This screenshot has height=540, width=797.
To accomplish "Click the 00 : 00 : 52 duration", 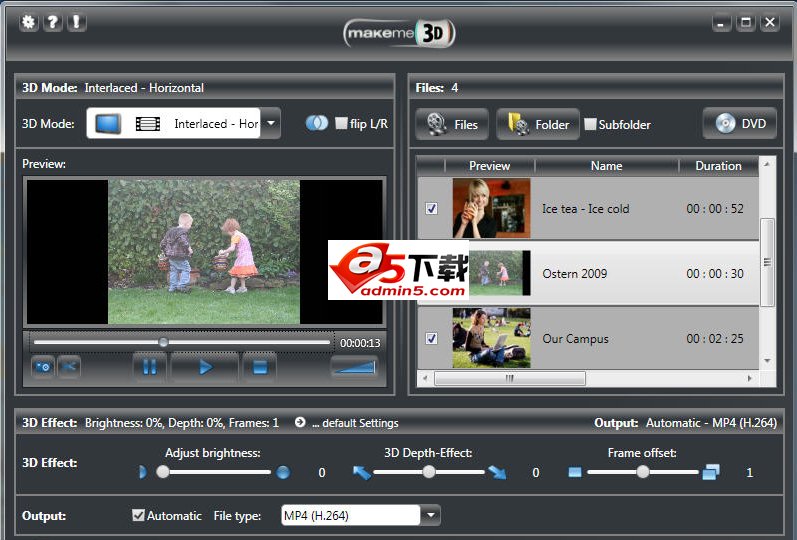I will 715,208.
